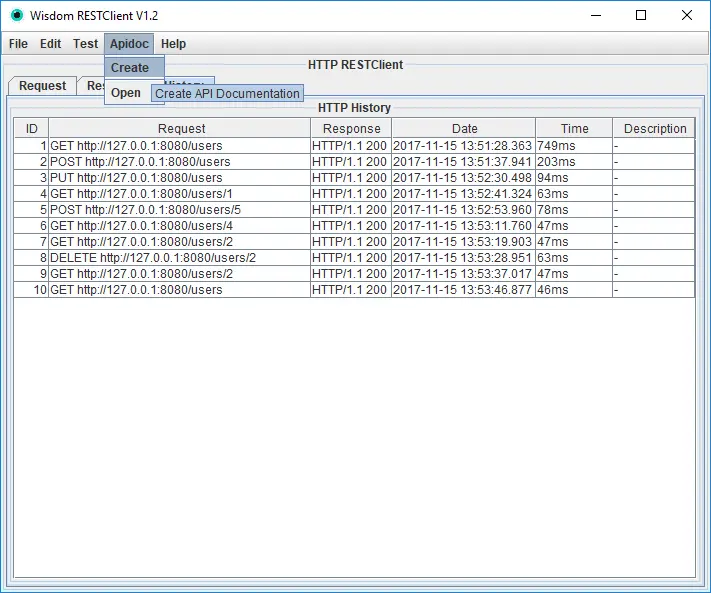The height and width of the screenshot is (593, 711).
Task: Sort by the ID column header
Action: click(31, 129)
